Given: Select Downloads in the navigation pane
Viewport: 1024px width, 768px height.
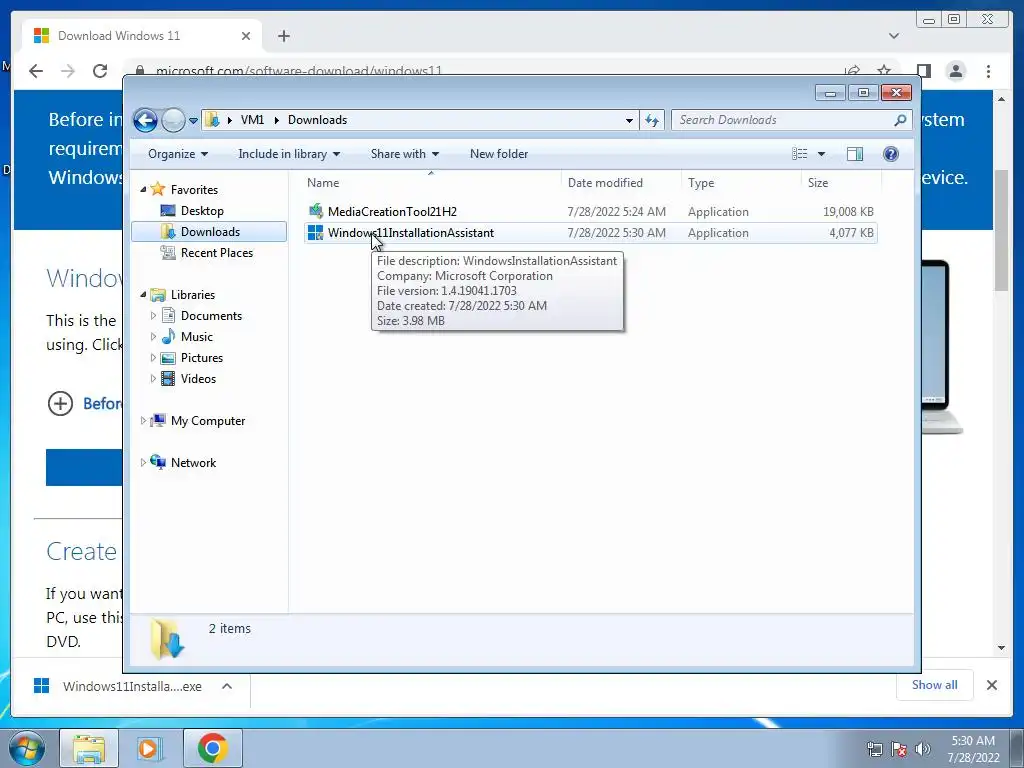Looking at the screenshot, I should 210,232.
